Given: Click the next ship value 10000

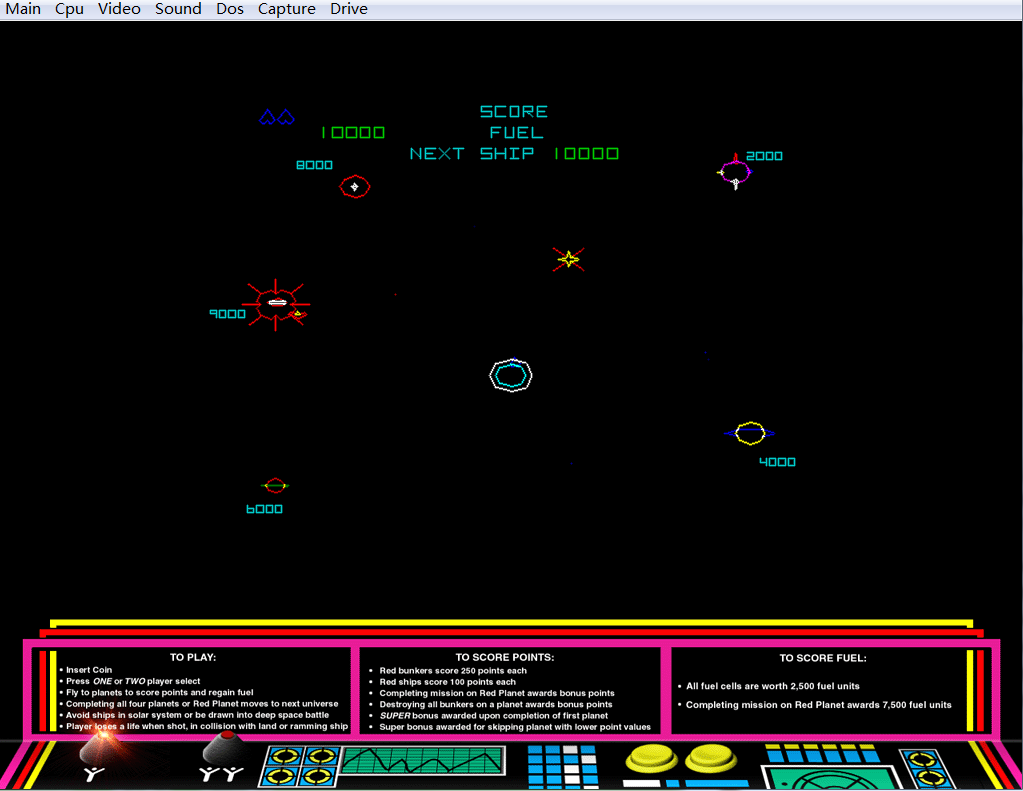Looking at the screenshot, I should (587, 153).
